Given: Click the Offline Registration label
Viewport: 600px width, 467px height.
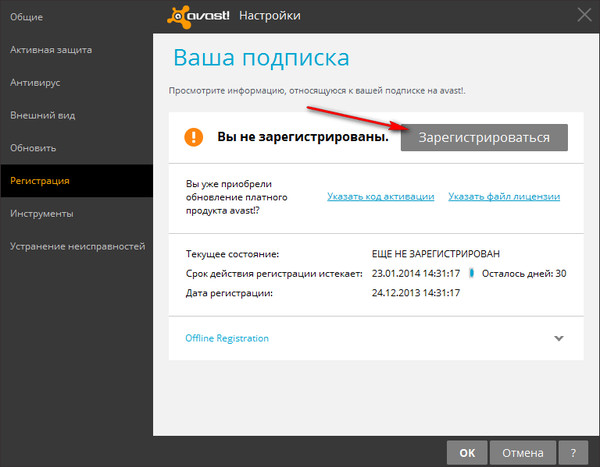Looking at the screenshot, I should pyautogui.click(x=227, y=338).
